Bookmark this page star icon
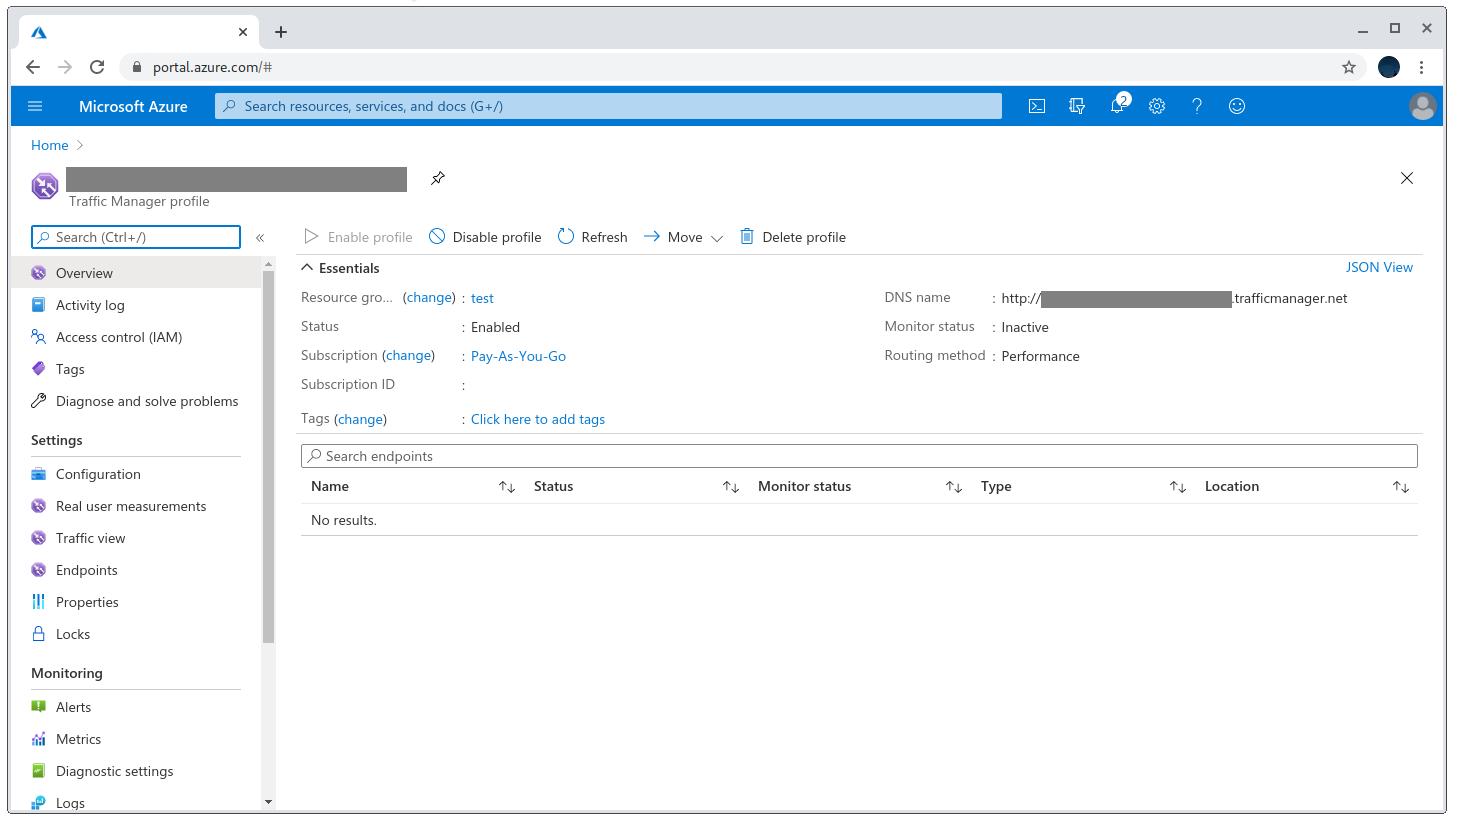Image resolution: width=1457 pixels, height=823 pixels. (x=1349, y=67)
